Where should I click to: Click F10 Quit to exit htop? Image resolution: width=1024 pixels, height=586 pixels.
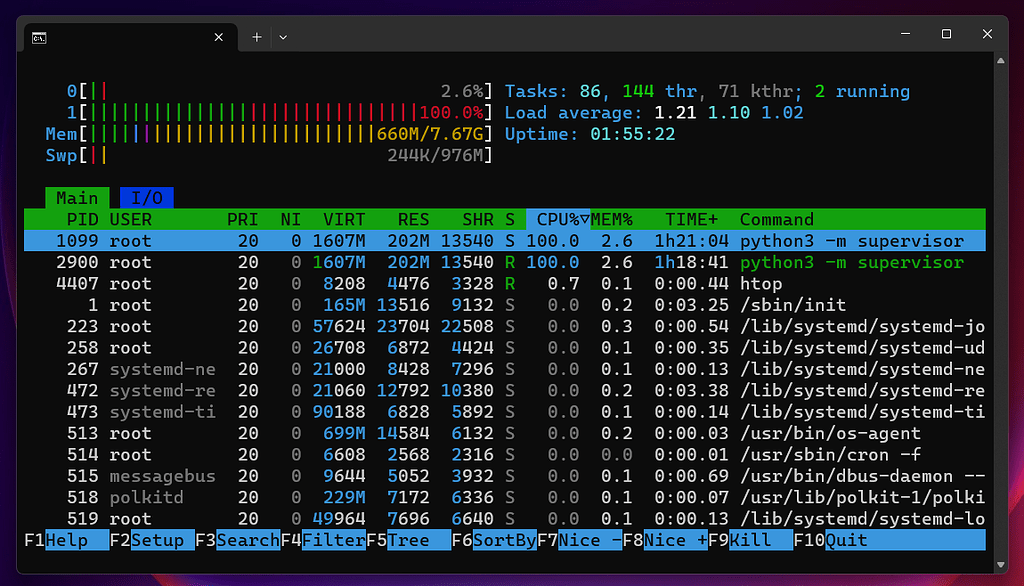(x=845, y=540)
